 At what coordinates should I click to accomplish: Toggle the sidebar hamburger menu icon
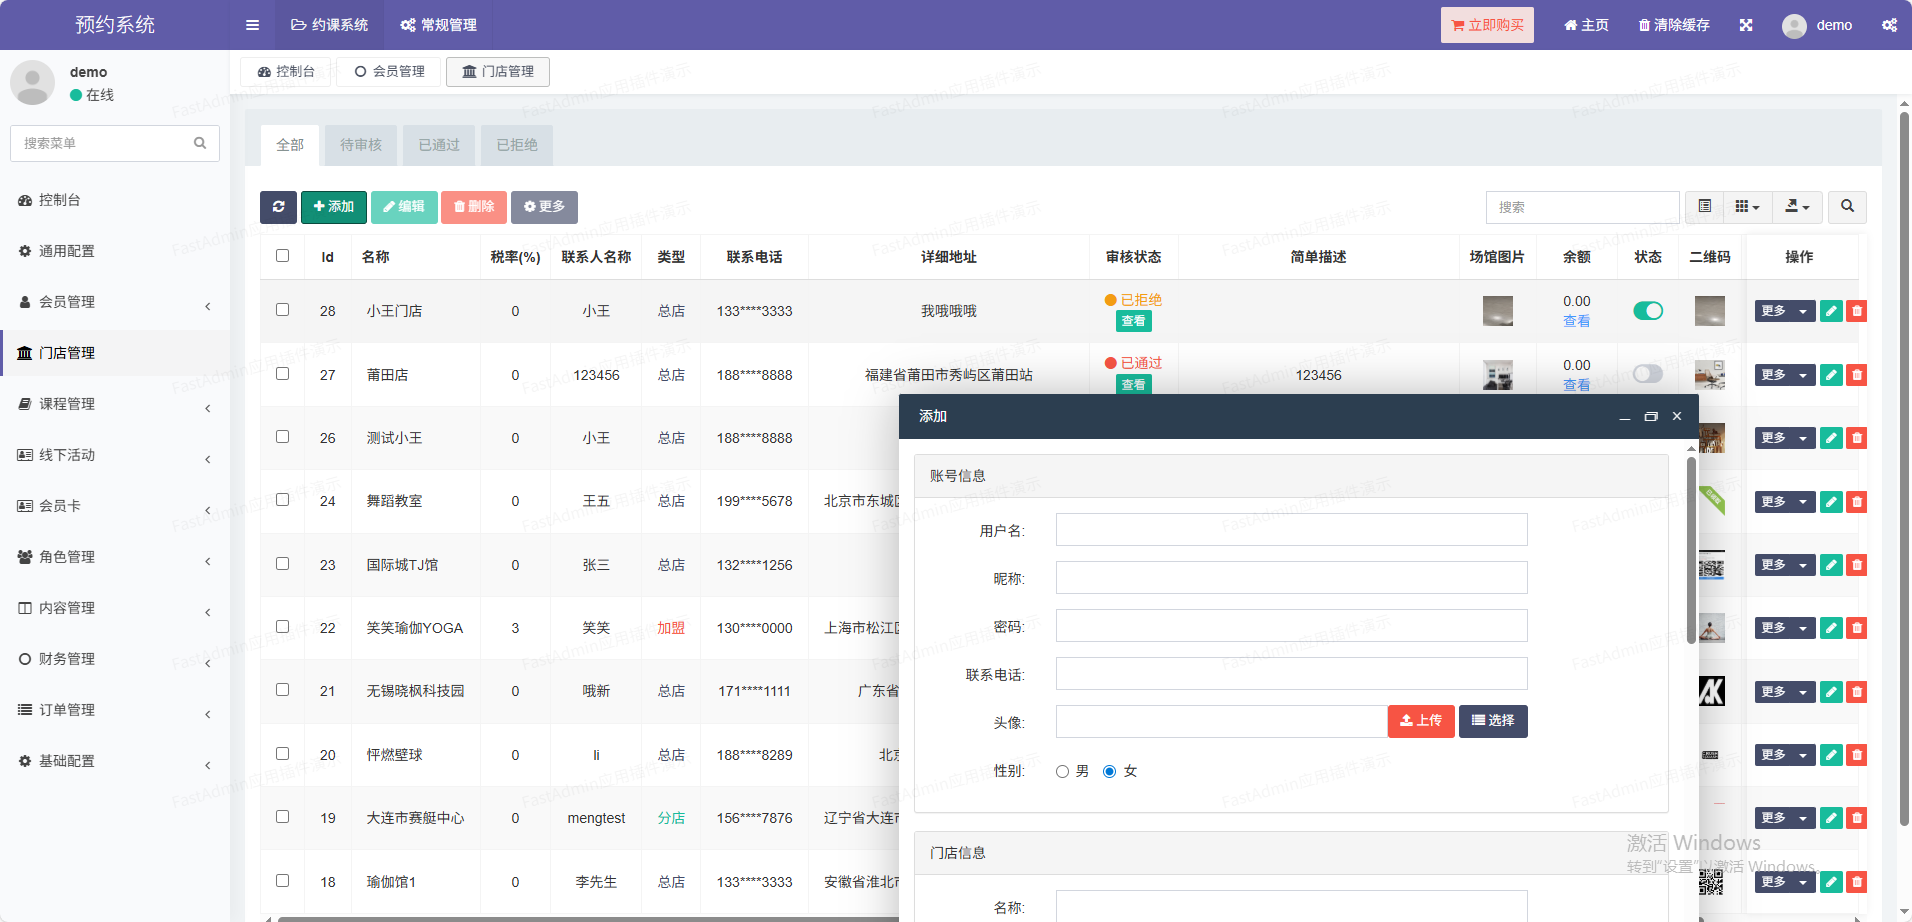(252, 25)
